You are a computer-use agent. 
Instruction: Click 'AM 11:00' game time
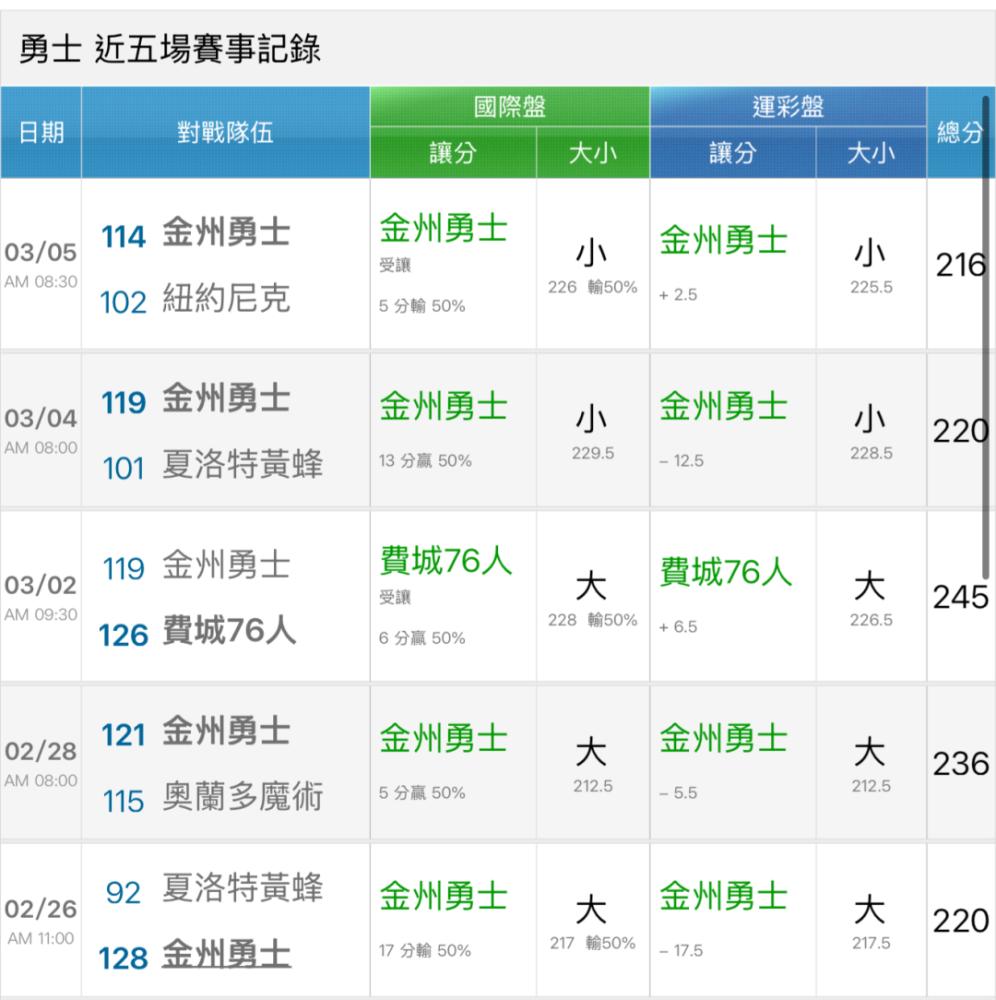pos(41,939)
